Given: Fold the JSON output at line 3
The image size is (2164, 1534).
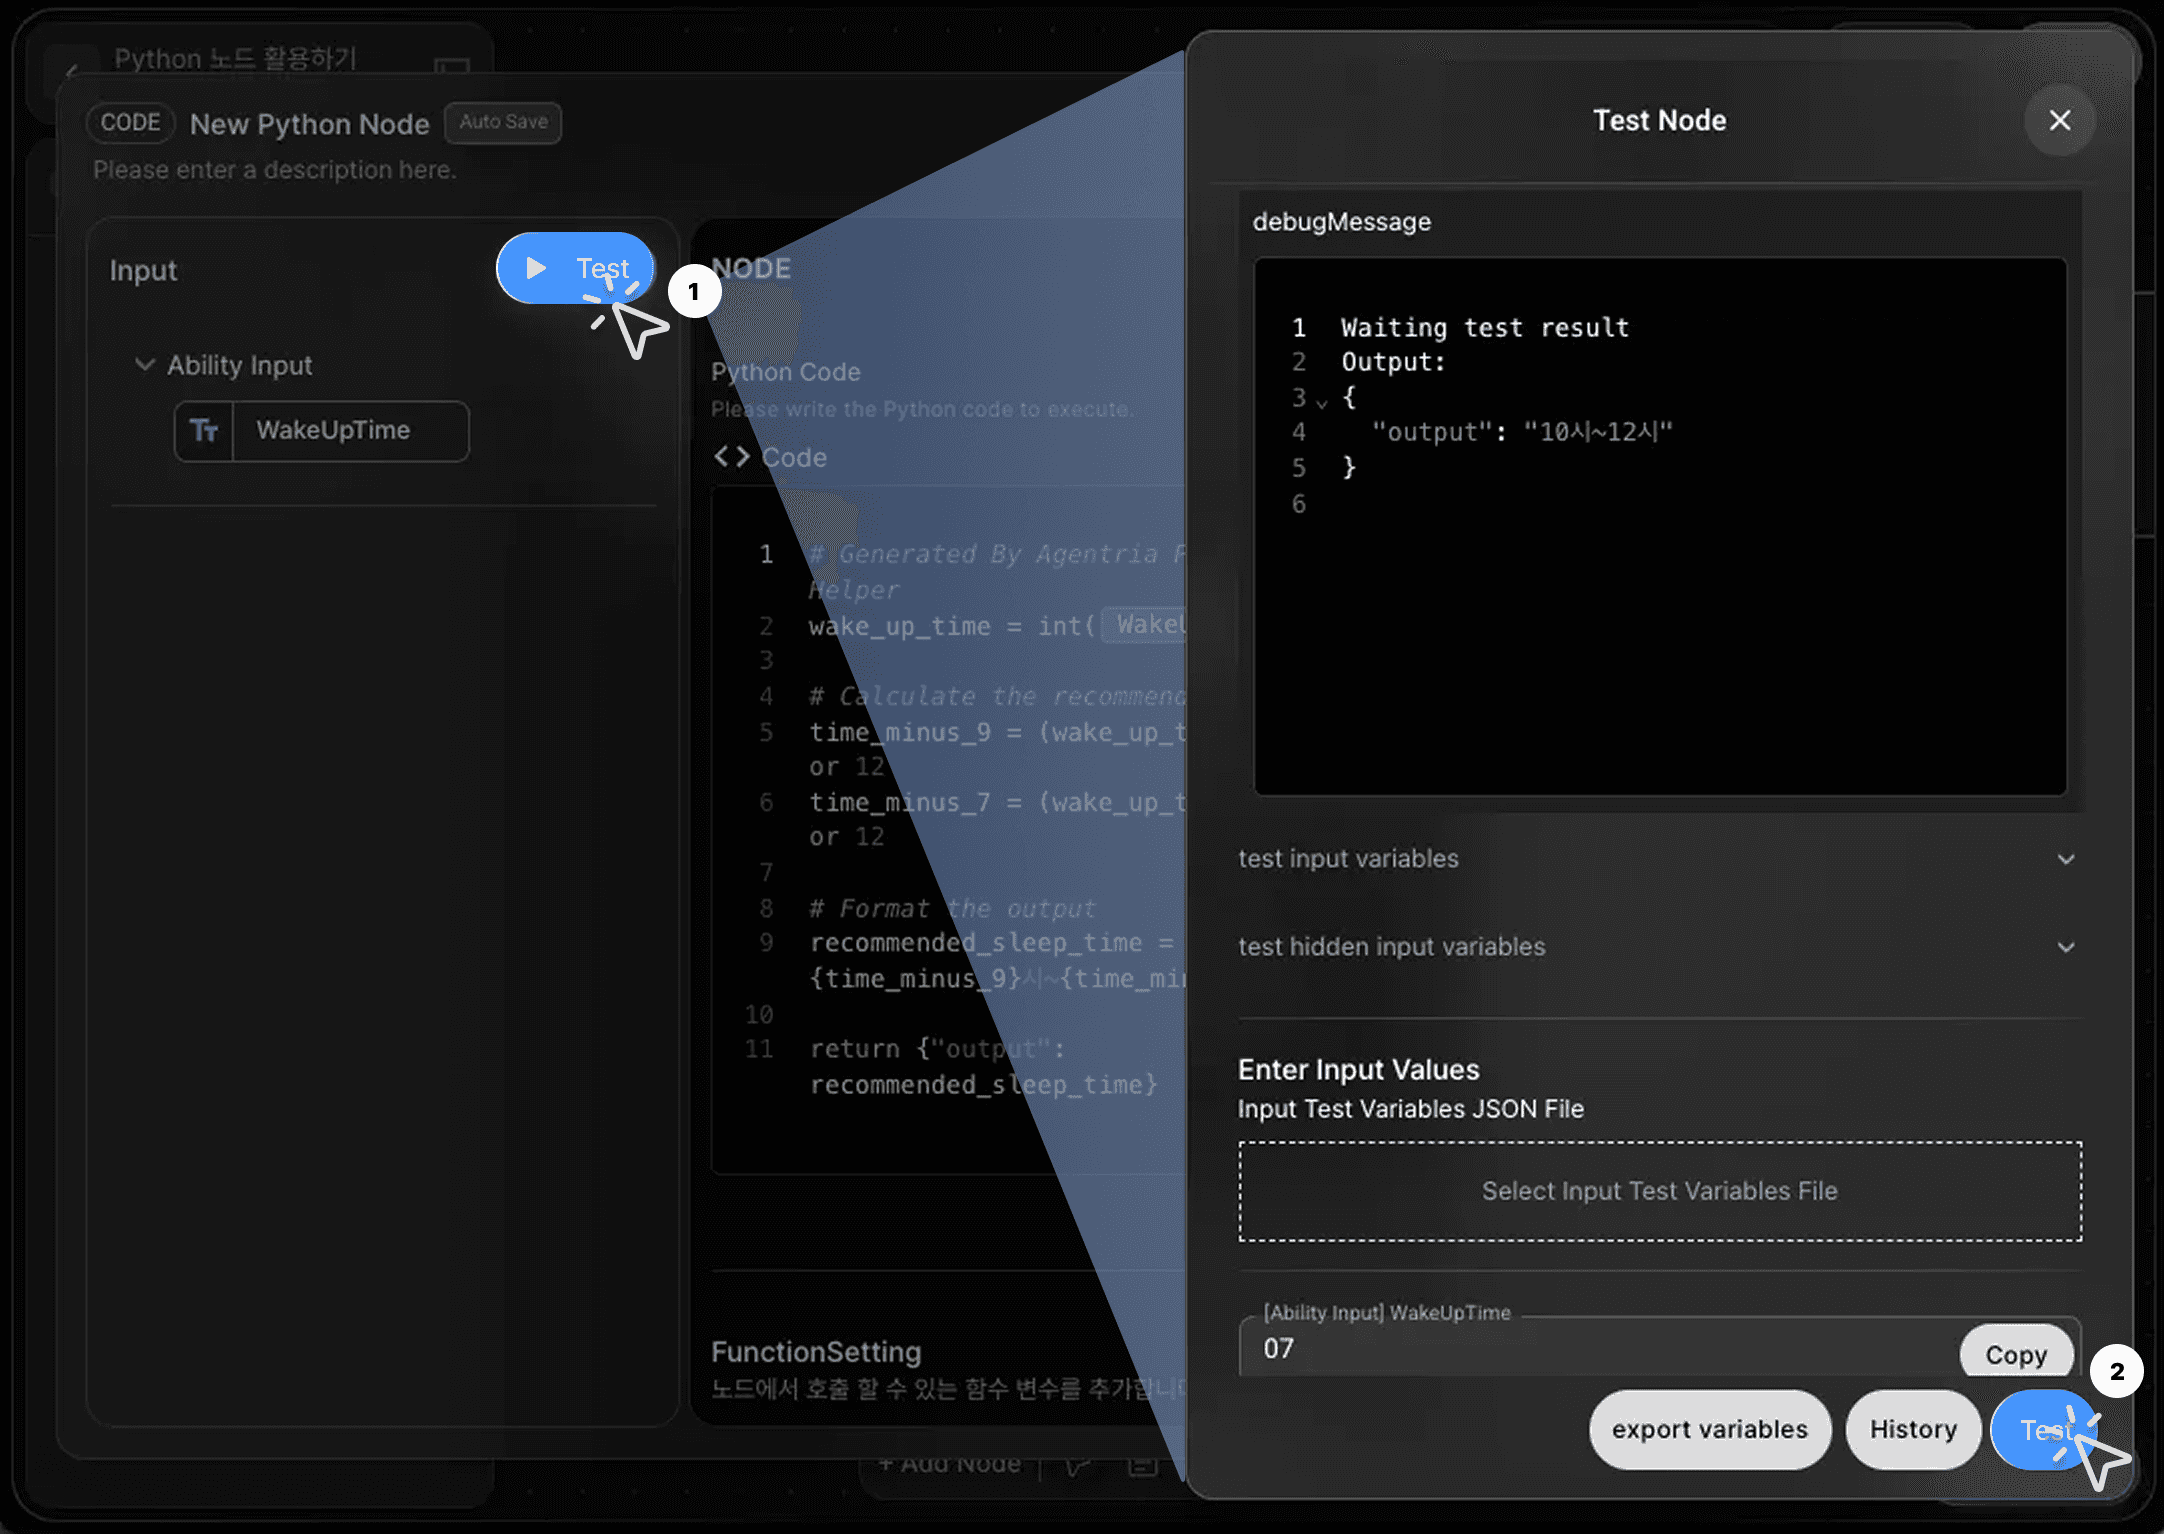Looking at the screenshot, I should [x=1322, y=402].
